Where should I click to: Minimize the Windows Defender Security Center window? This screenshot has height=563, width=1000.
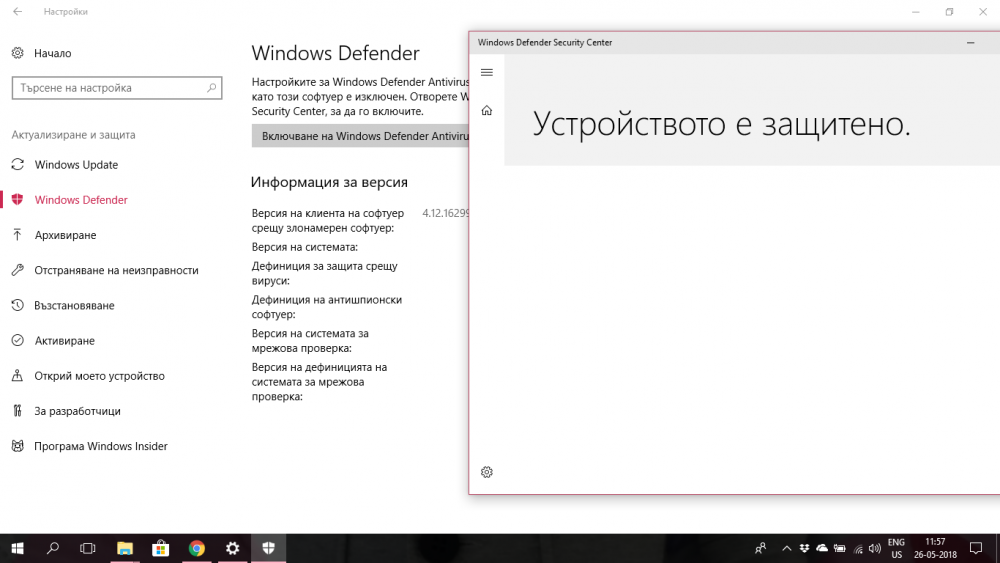pyautogui.click(x=971, y=43)
